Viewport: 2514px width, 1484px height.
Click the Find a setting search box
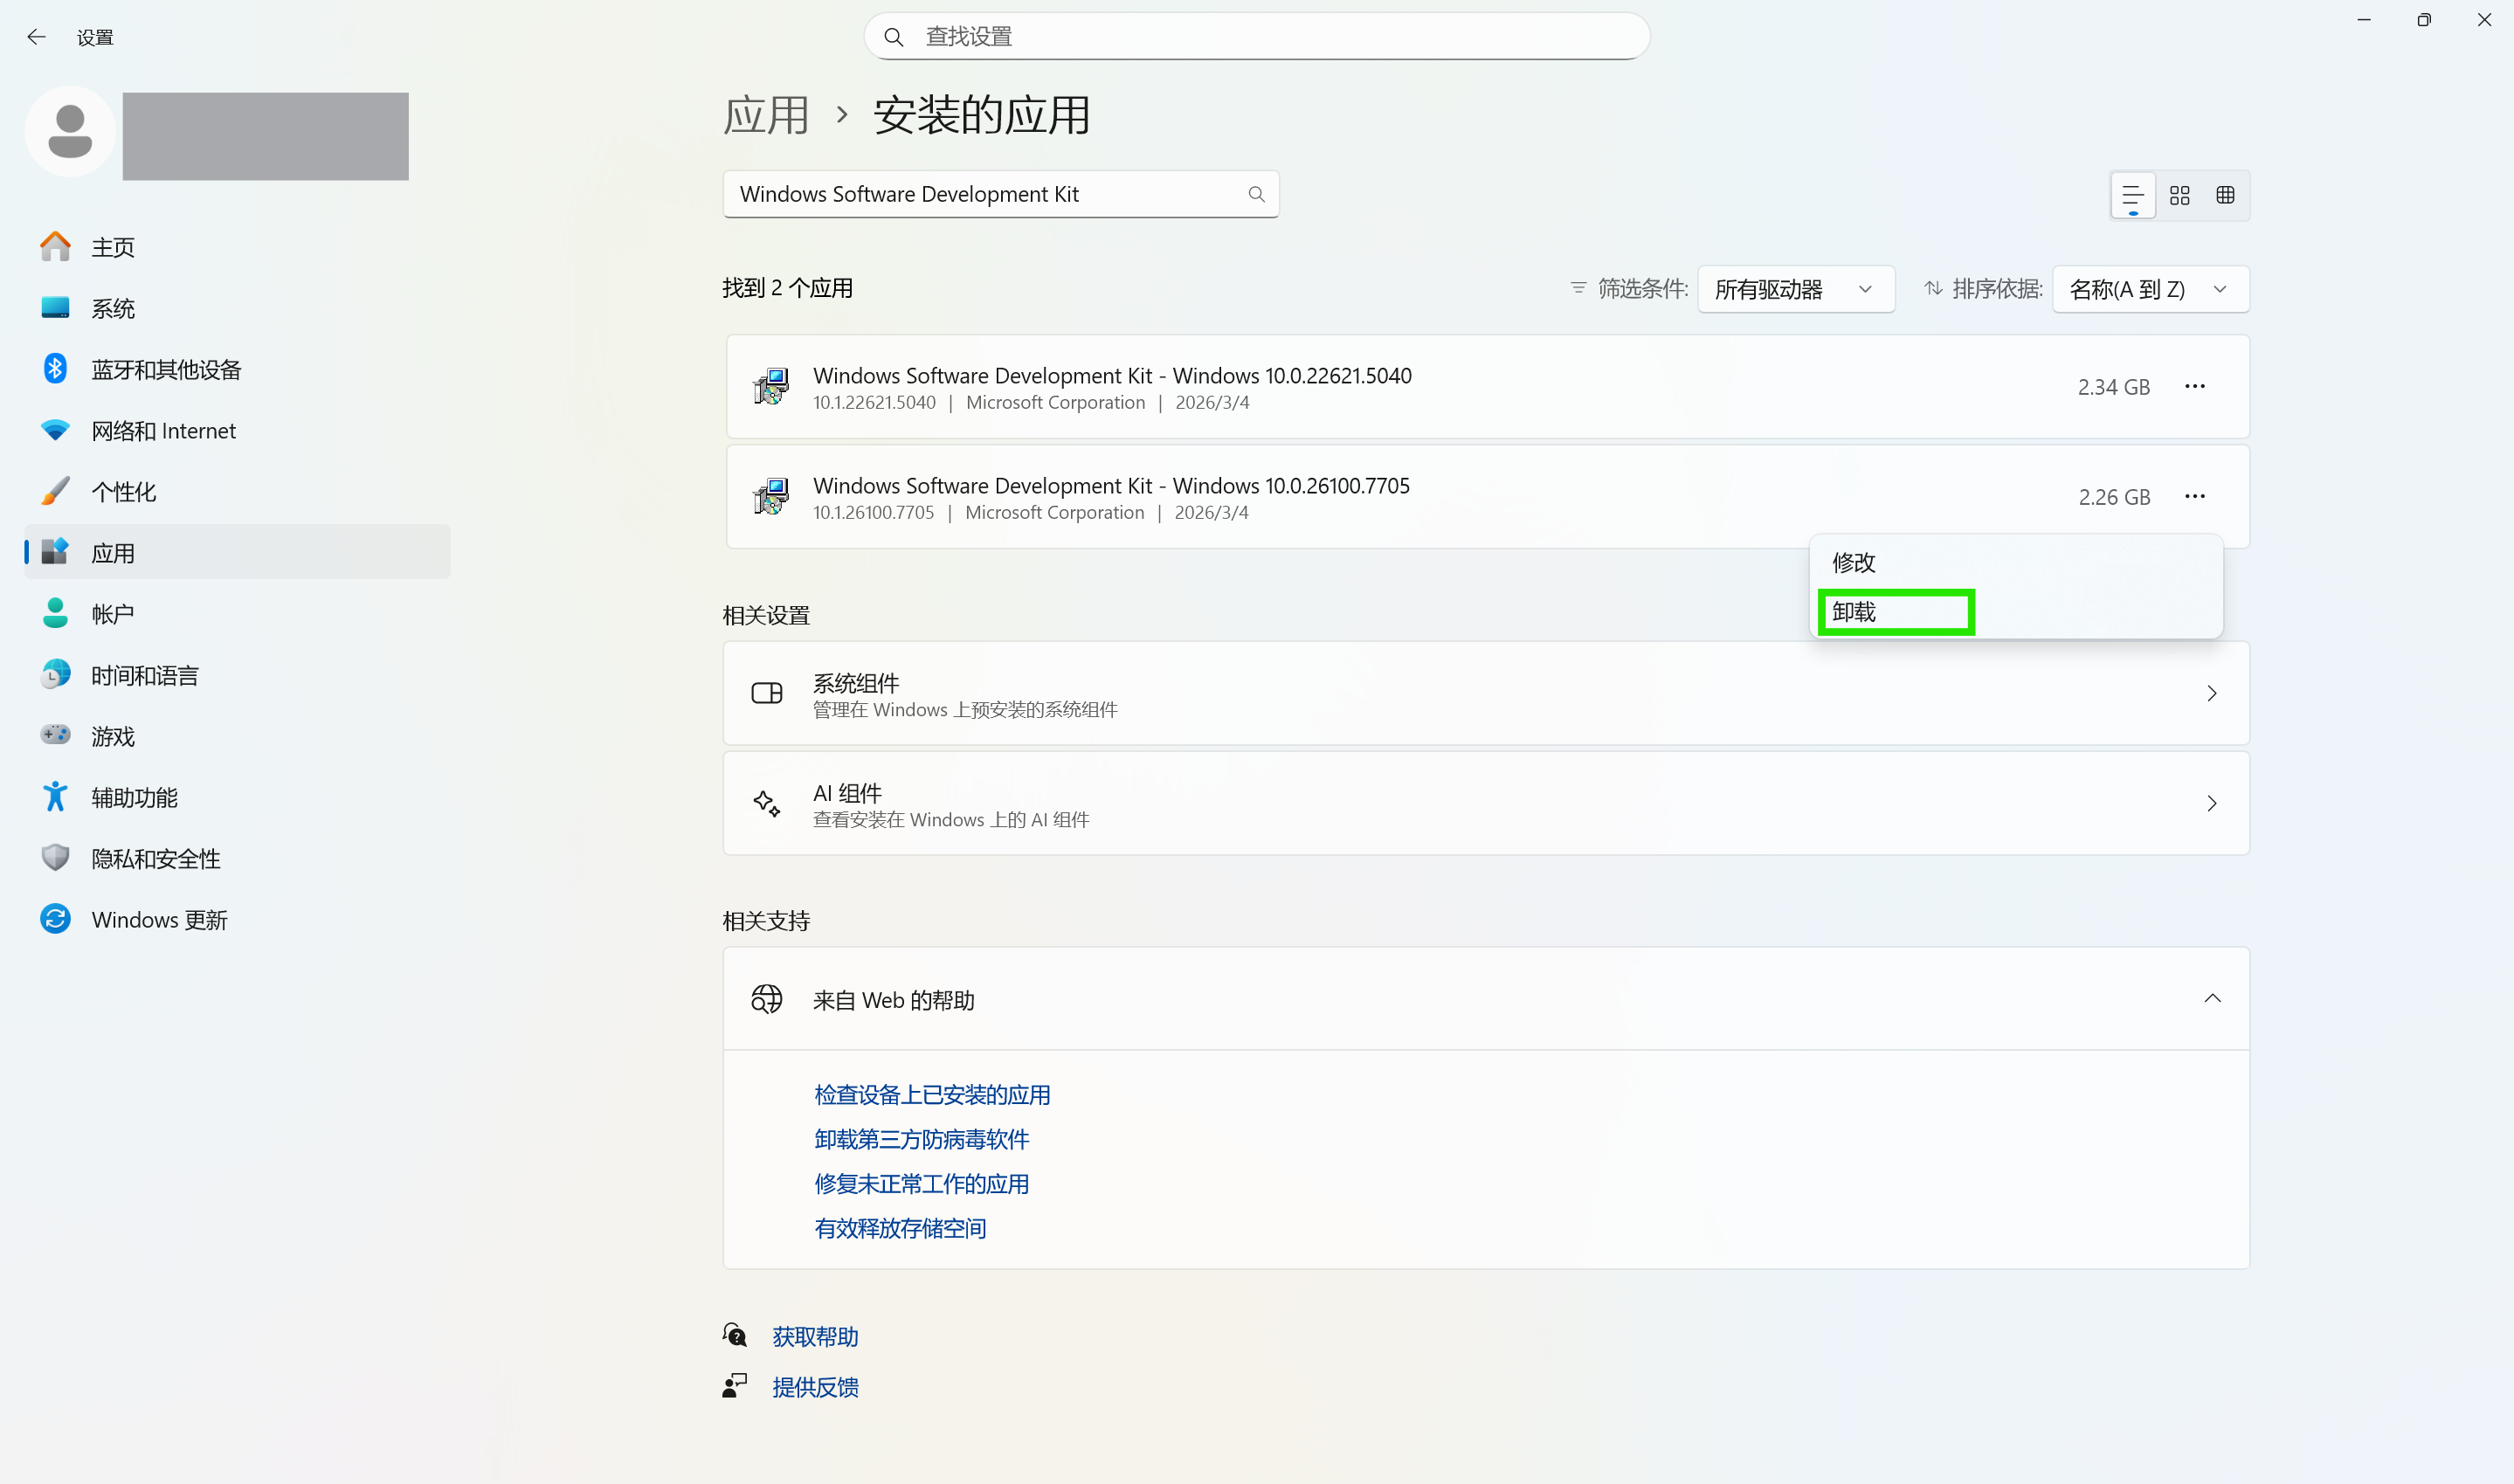1256,37
